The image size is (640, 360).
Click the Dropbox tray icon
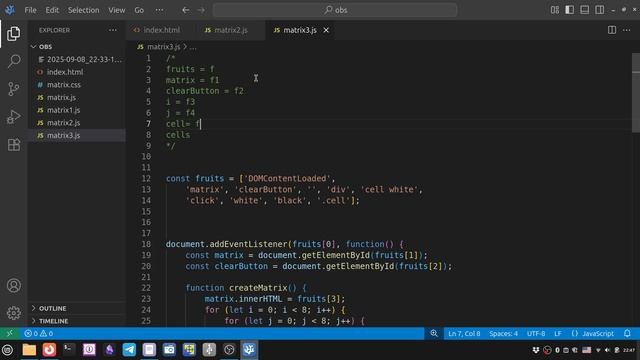[x=536, y=350]
